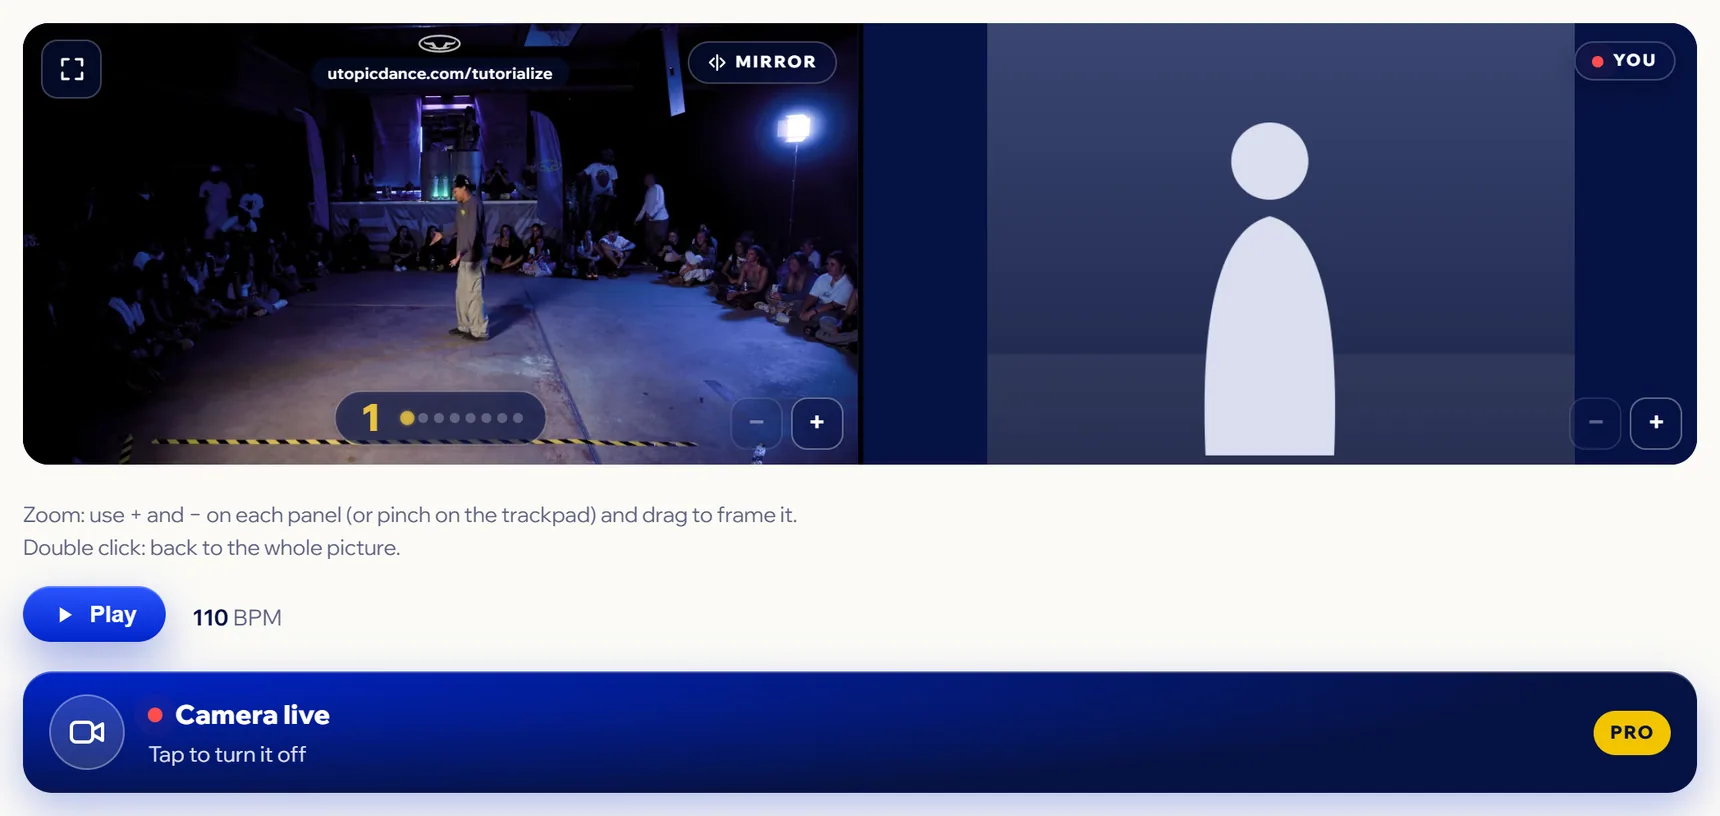Zoom in on the tutorial video panel
Image resolution: width=1720 pixels, height=816 pixels.
tap(817, 423)
